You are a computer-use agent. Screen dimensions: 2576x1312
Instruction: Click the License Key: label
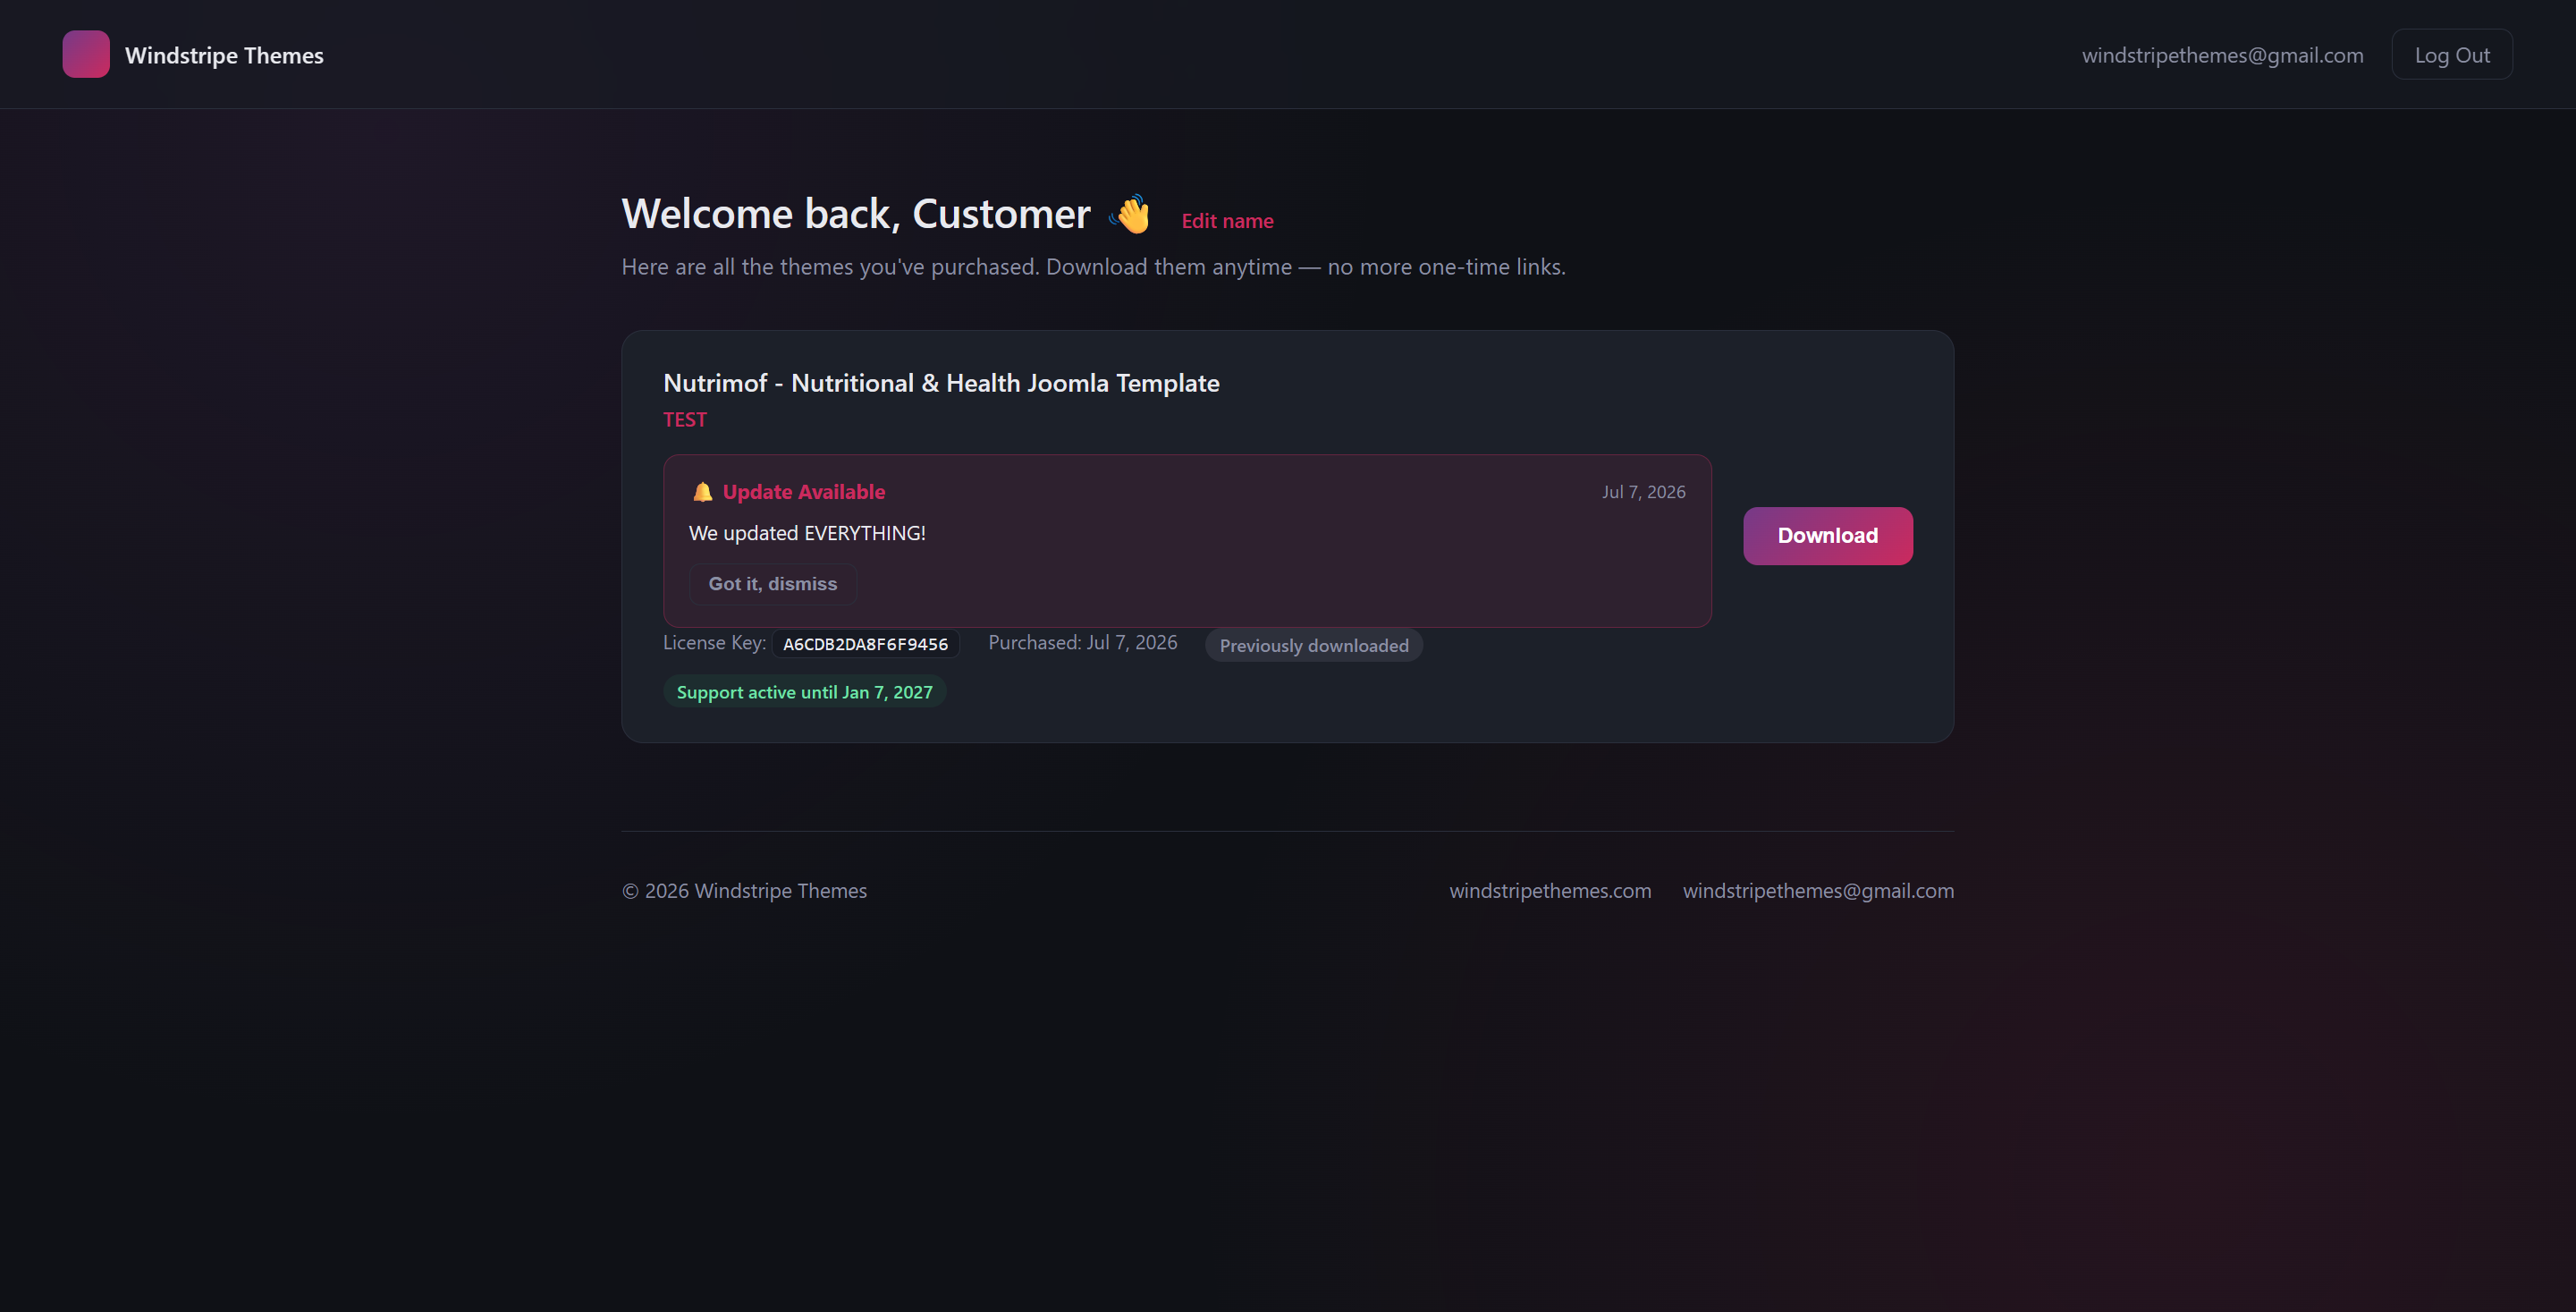pyautogui.click(x=714, y=643)
